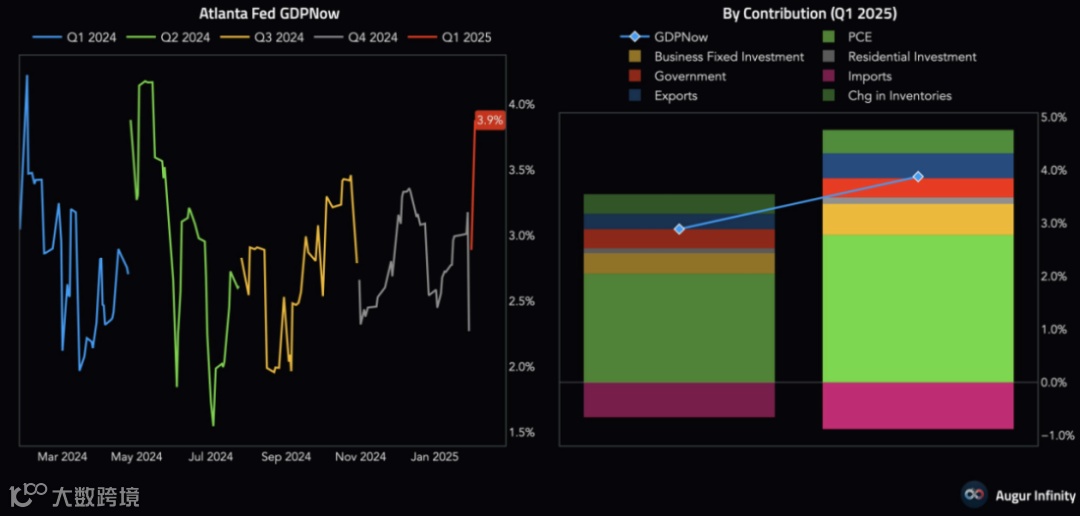Toggle the Q2 2024 legend series

coord(168,38)
